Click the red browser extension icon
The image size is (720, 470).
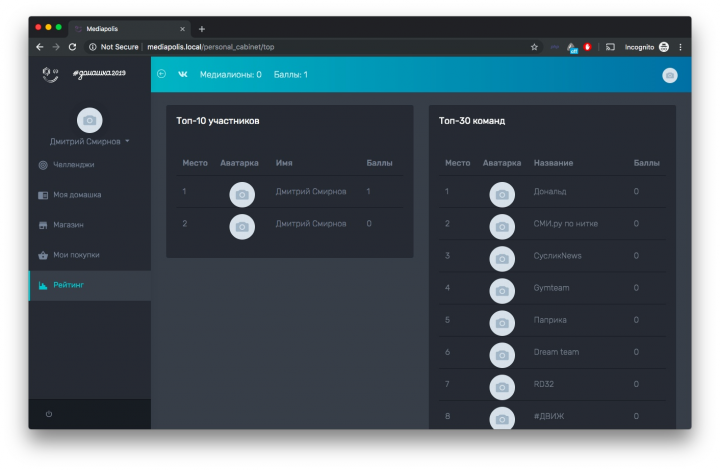(587, 47)
